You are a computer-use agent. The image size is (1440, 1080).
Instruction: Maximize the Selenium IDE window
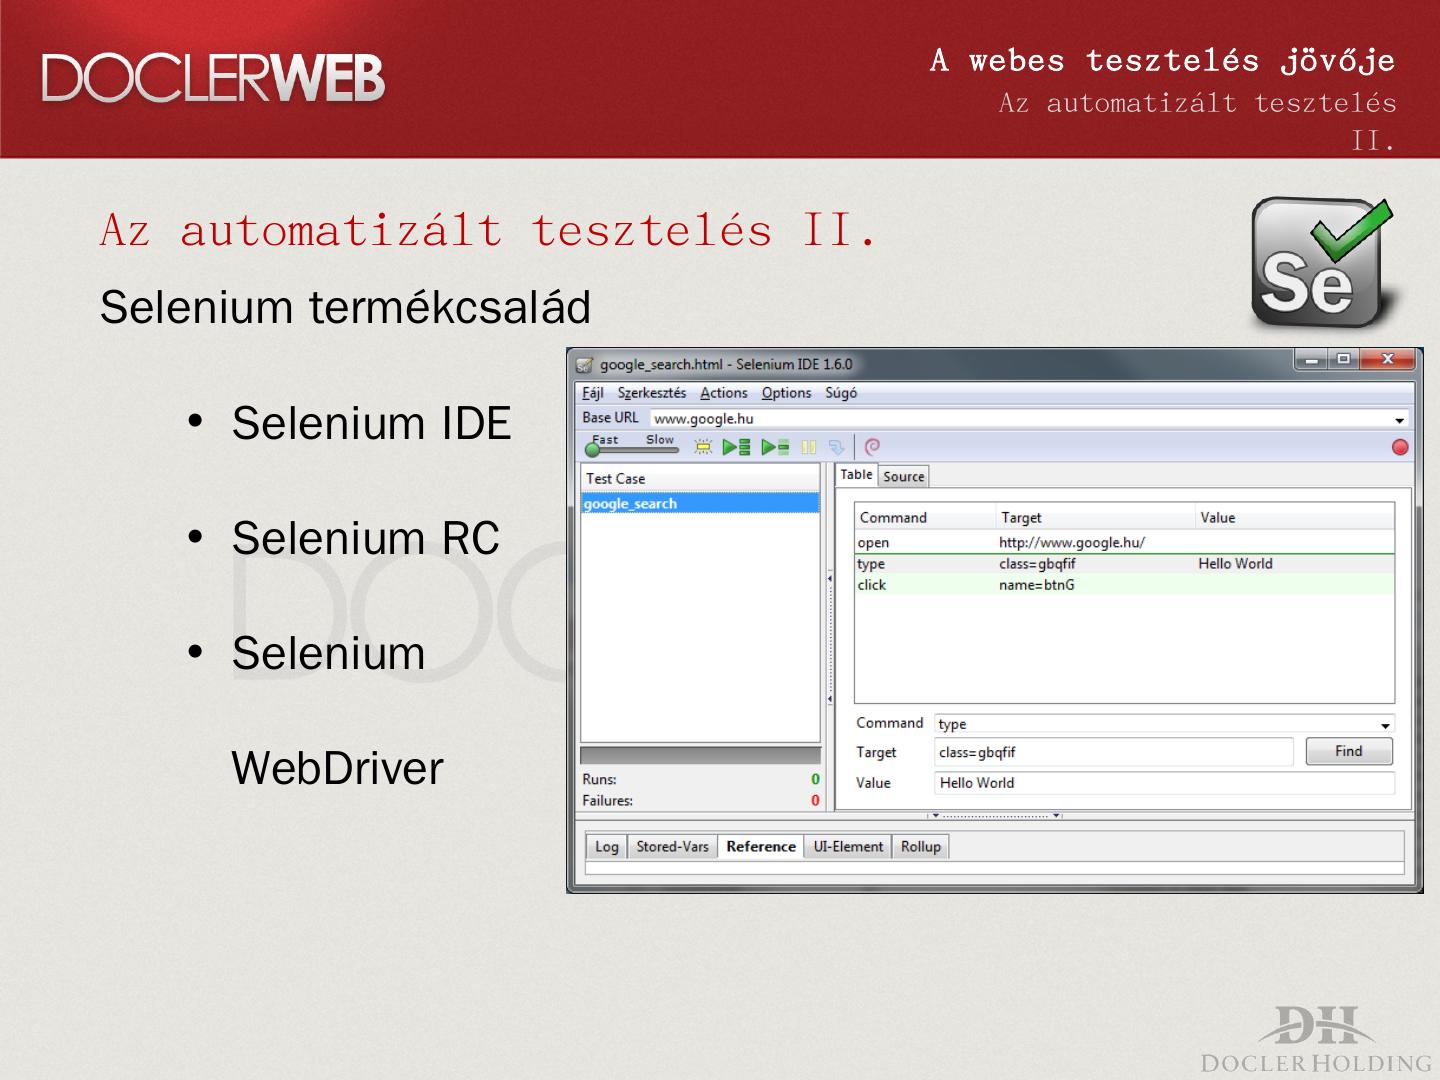tap(1343, 359)
